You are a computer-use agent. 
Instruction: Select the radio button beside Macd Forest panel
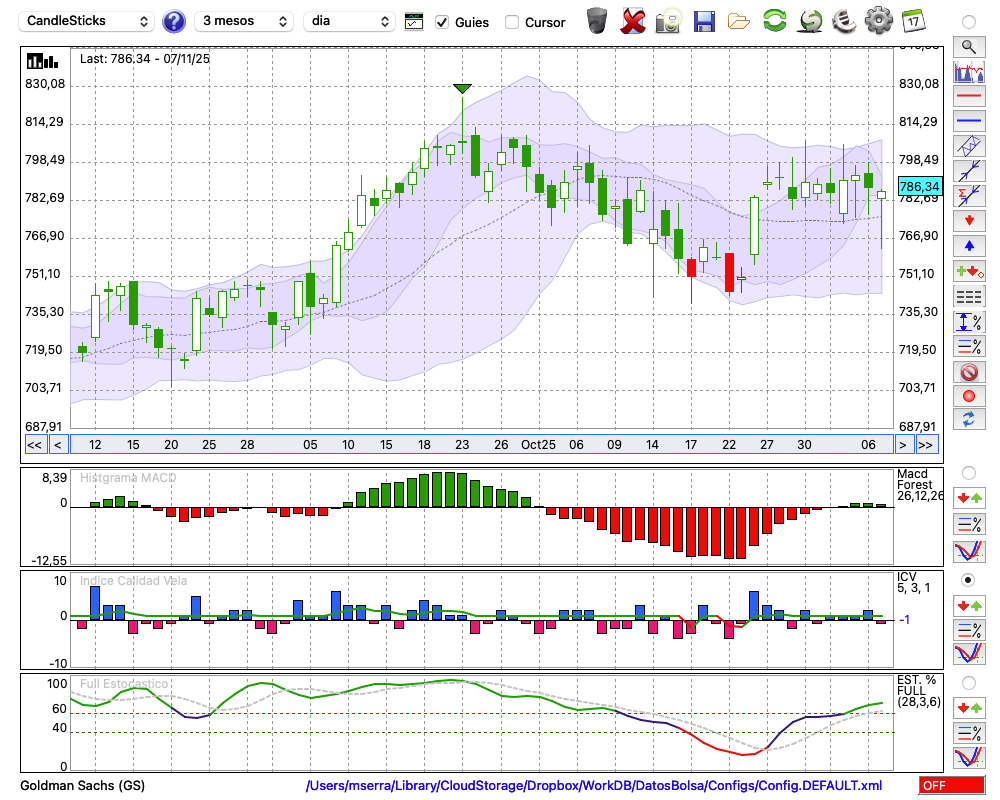click(x=968, y=472)
